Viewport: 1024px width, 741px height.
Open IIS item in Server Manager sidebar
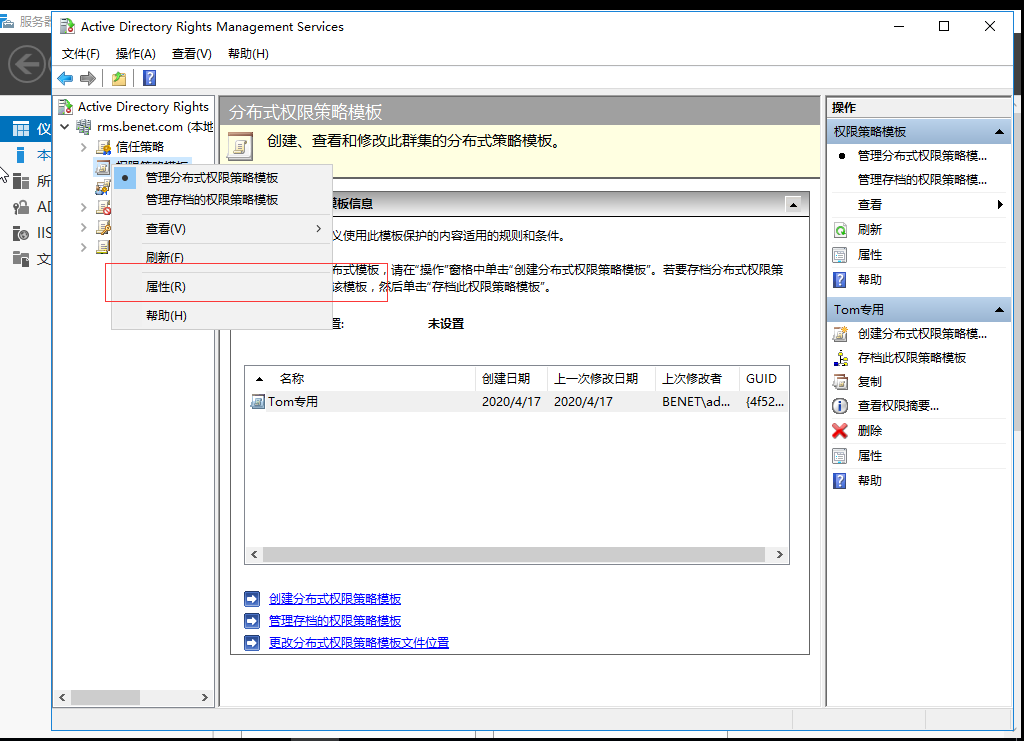(x=32, y=233)
